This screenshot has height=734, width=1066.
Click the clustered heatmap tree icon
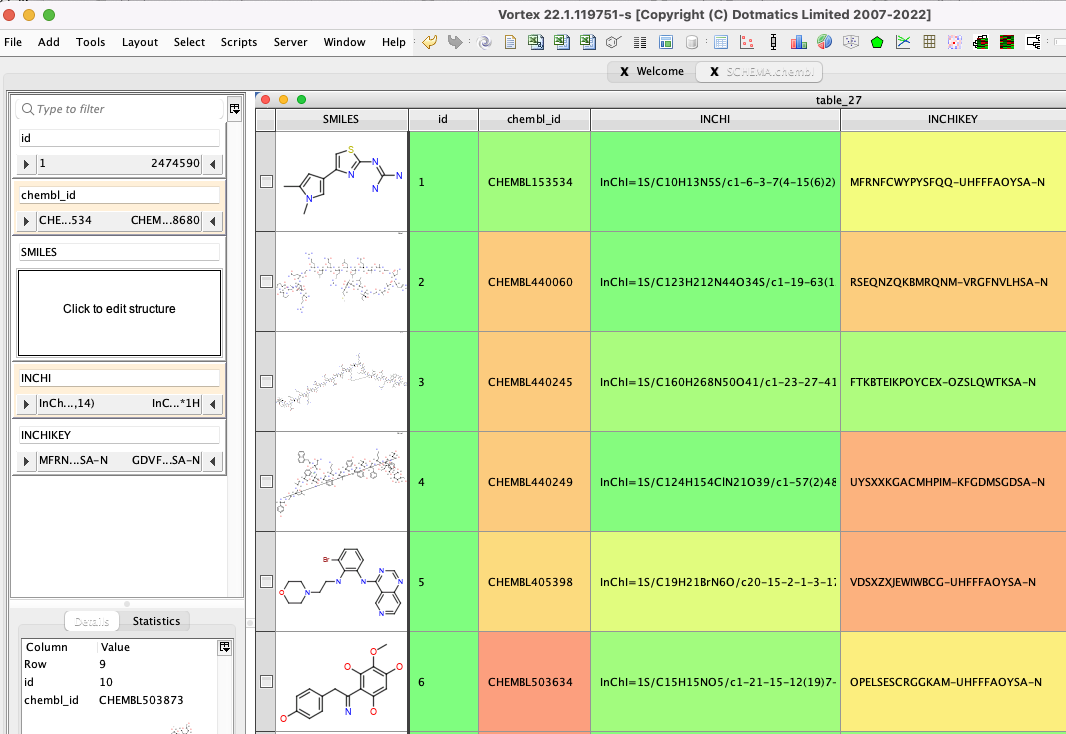point(980,42)
